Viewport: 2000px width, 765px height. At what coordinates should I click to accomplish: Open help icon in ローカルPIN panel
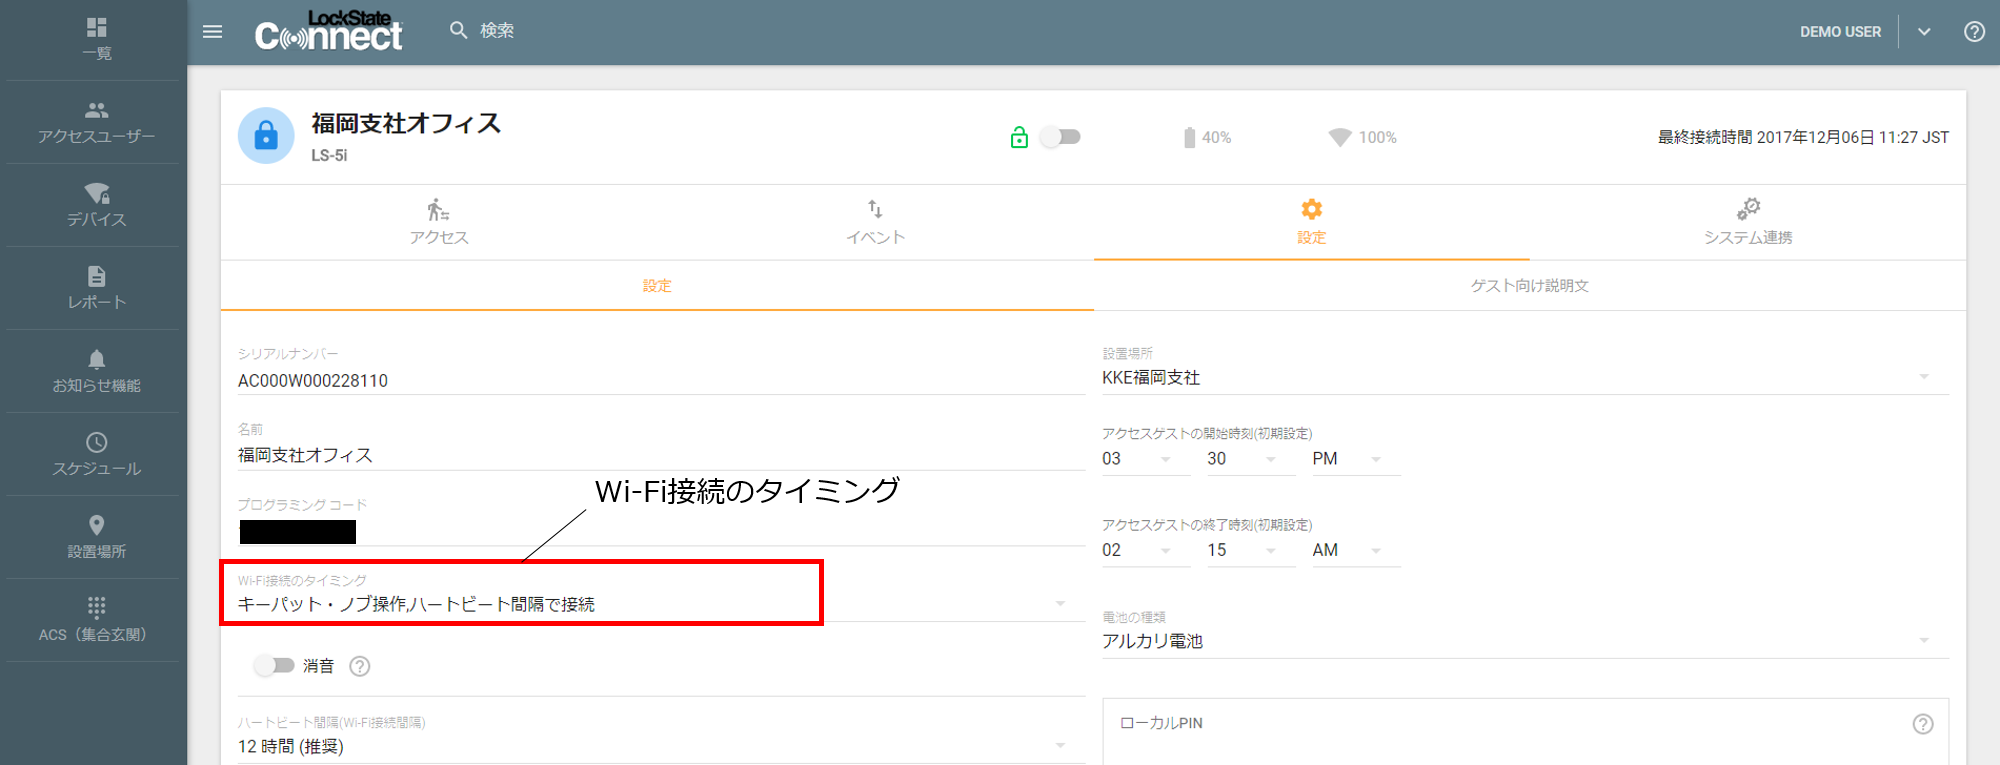[x=1923, y=724]
